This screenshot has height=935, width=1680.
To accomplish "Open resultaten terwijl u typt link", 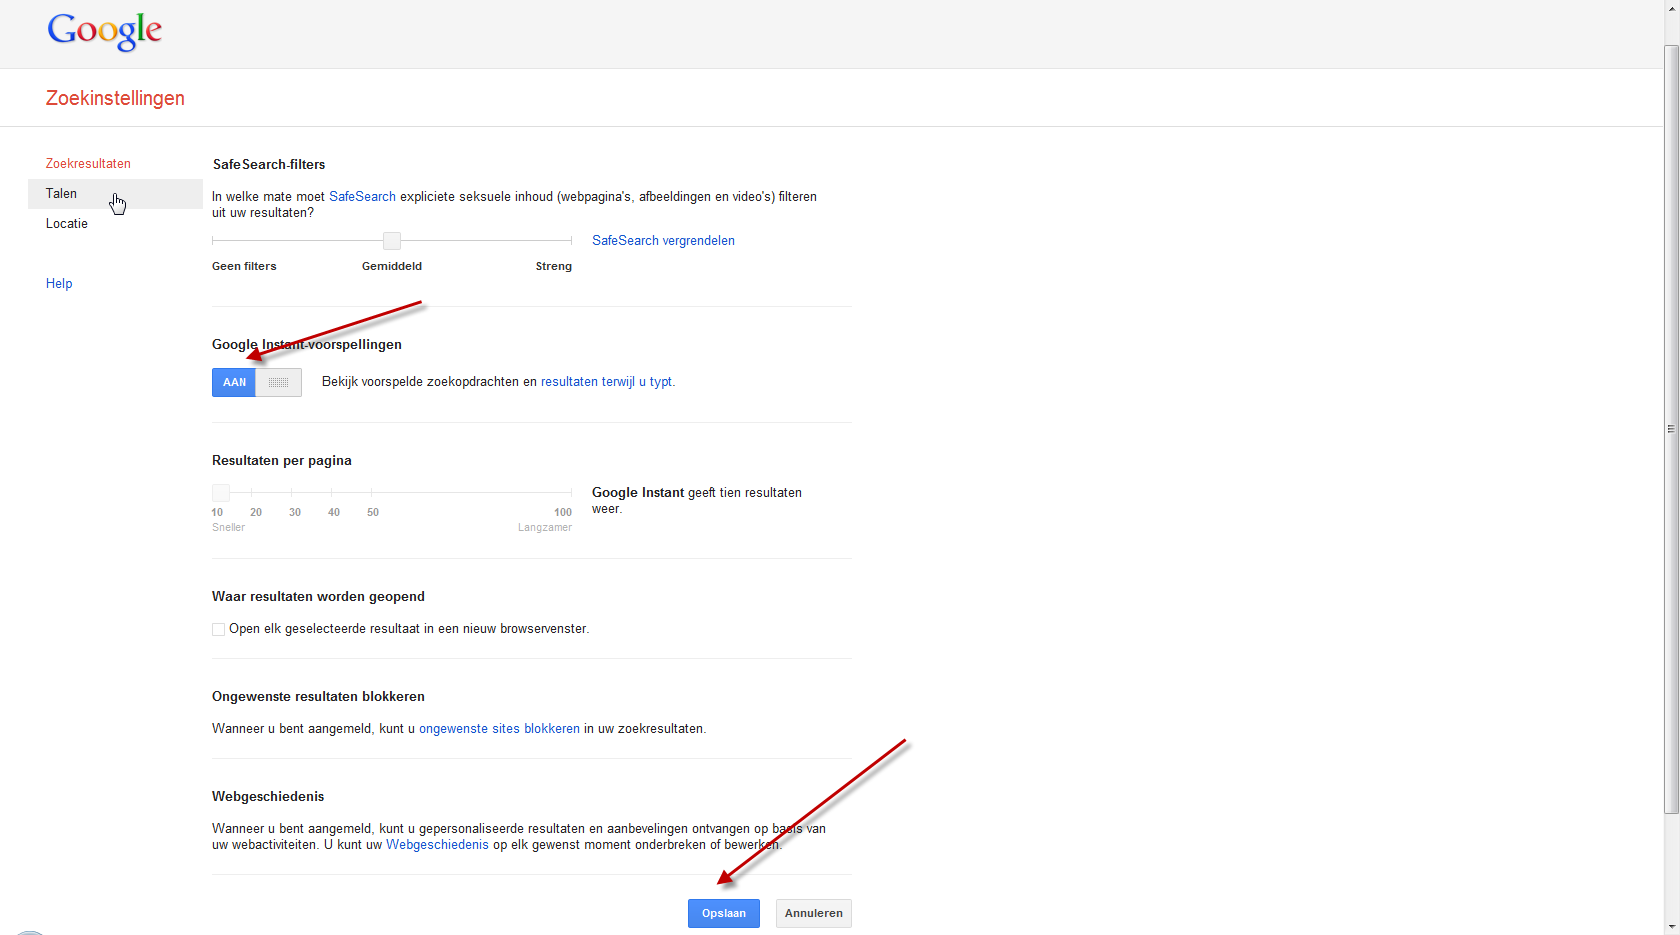I will coord(607,381).
